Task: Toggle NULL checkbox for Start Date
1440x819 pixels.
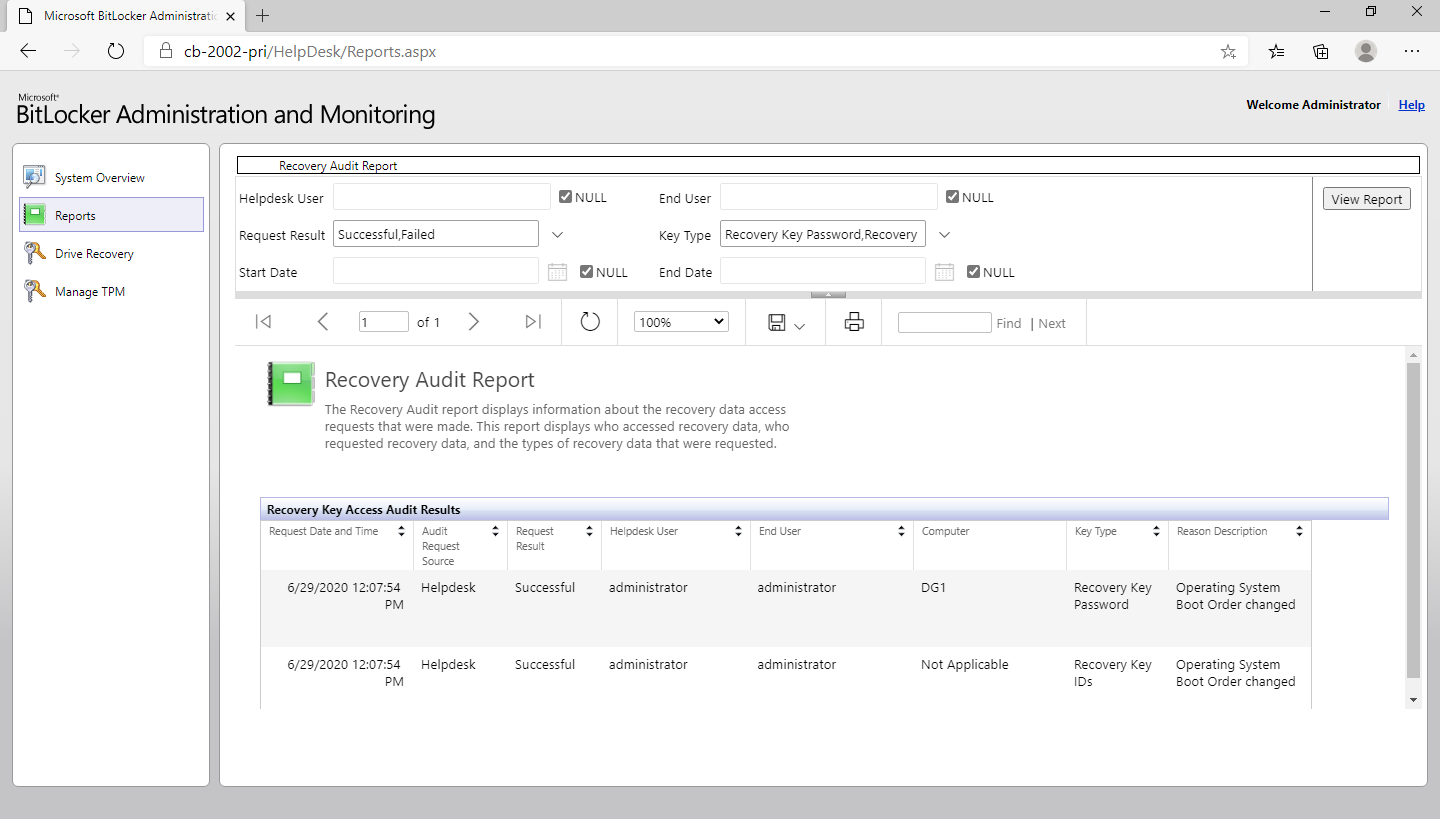Action: (587, 271)
